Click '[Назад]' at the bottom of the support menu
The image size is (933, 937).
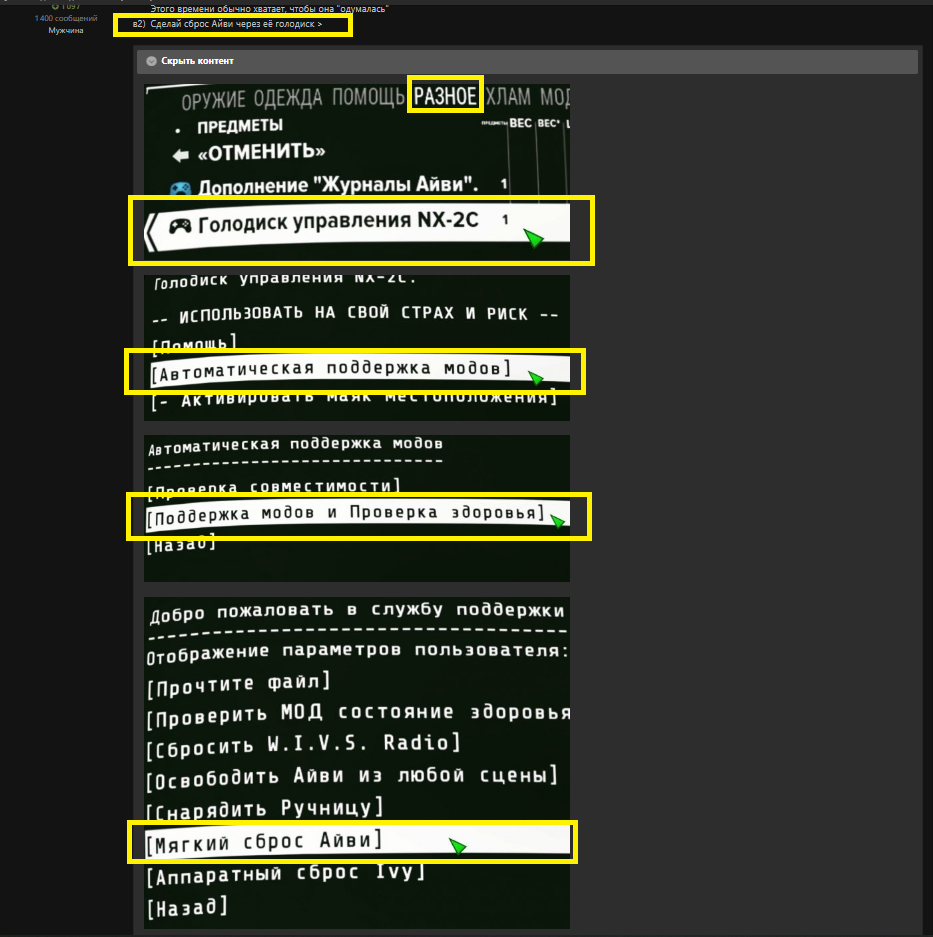point(187,908)
